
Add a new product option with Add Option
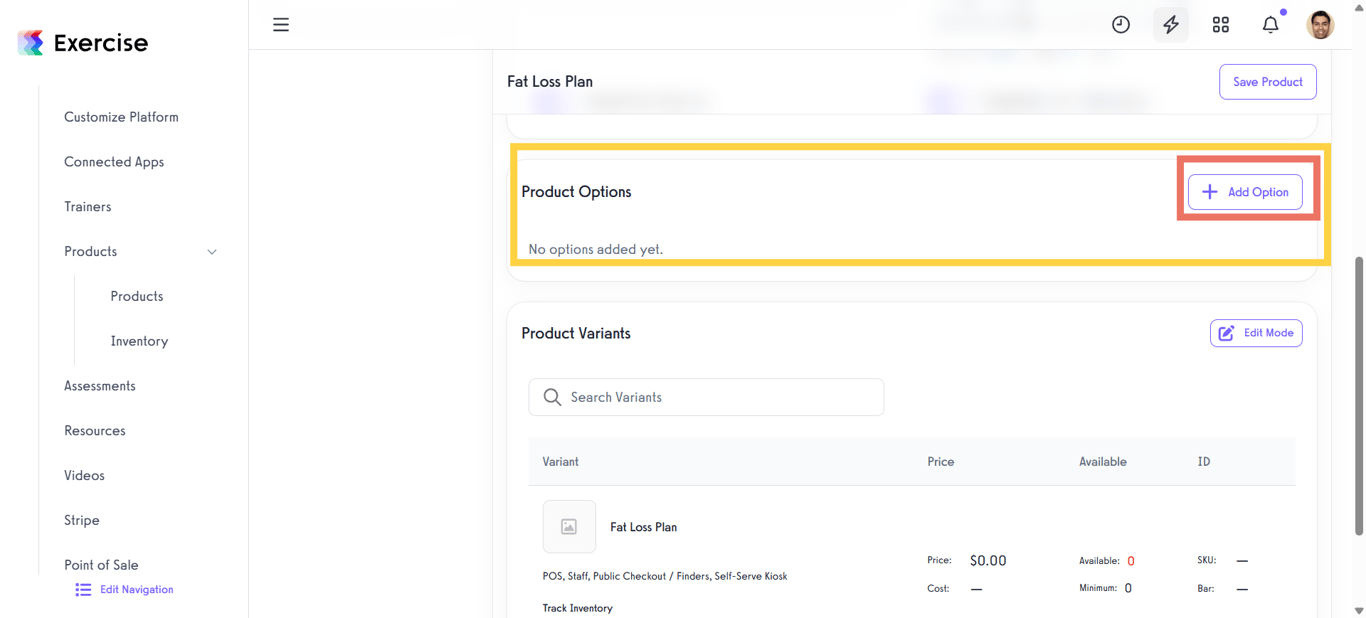1245,192
